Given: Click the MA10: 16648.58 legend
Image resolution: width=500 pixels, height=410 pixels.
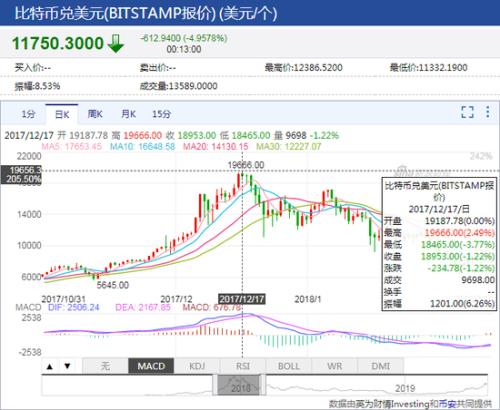Looking at the screenshot, I should [x=142, y=146].
